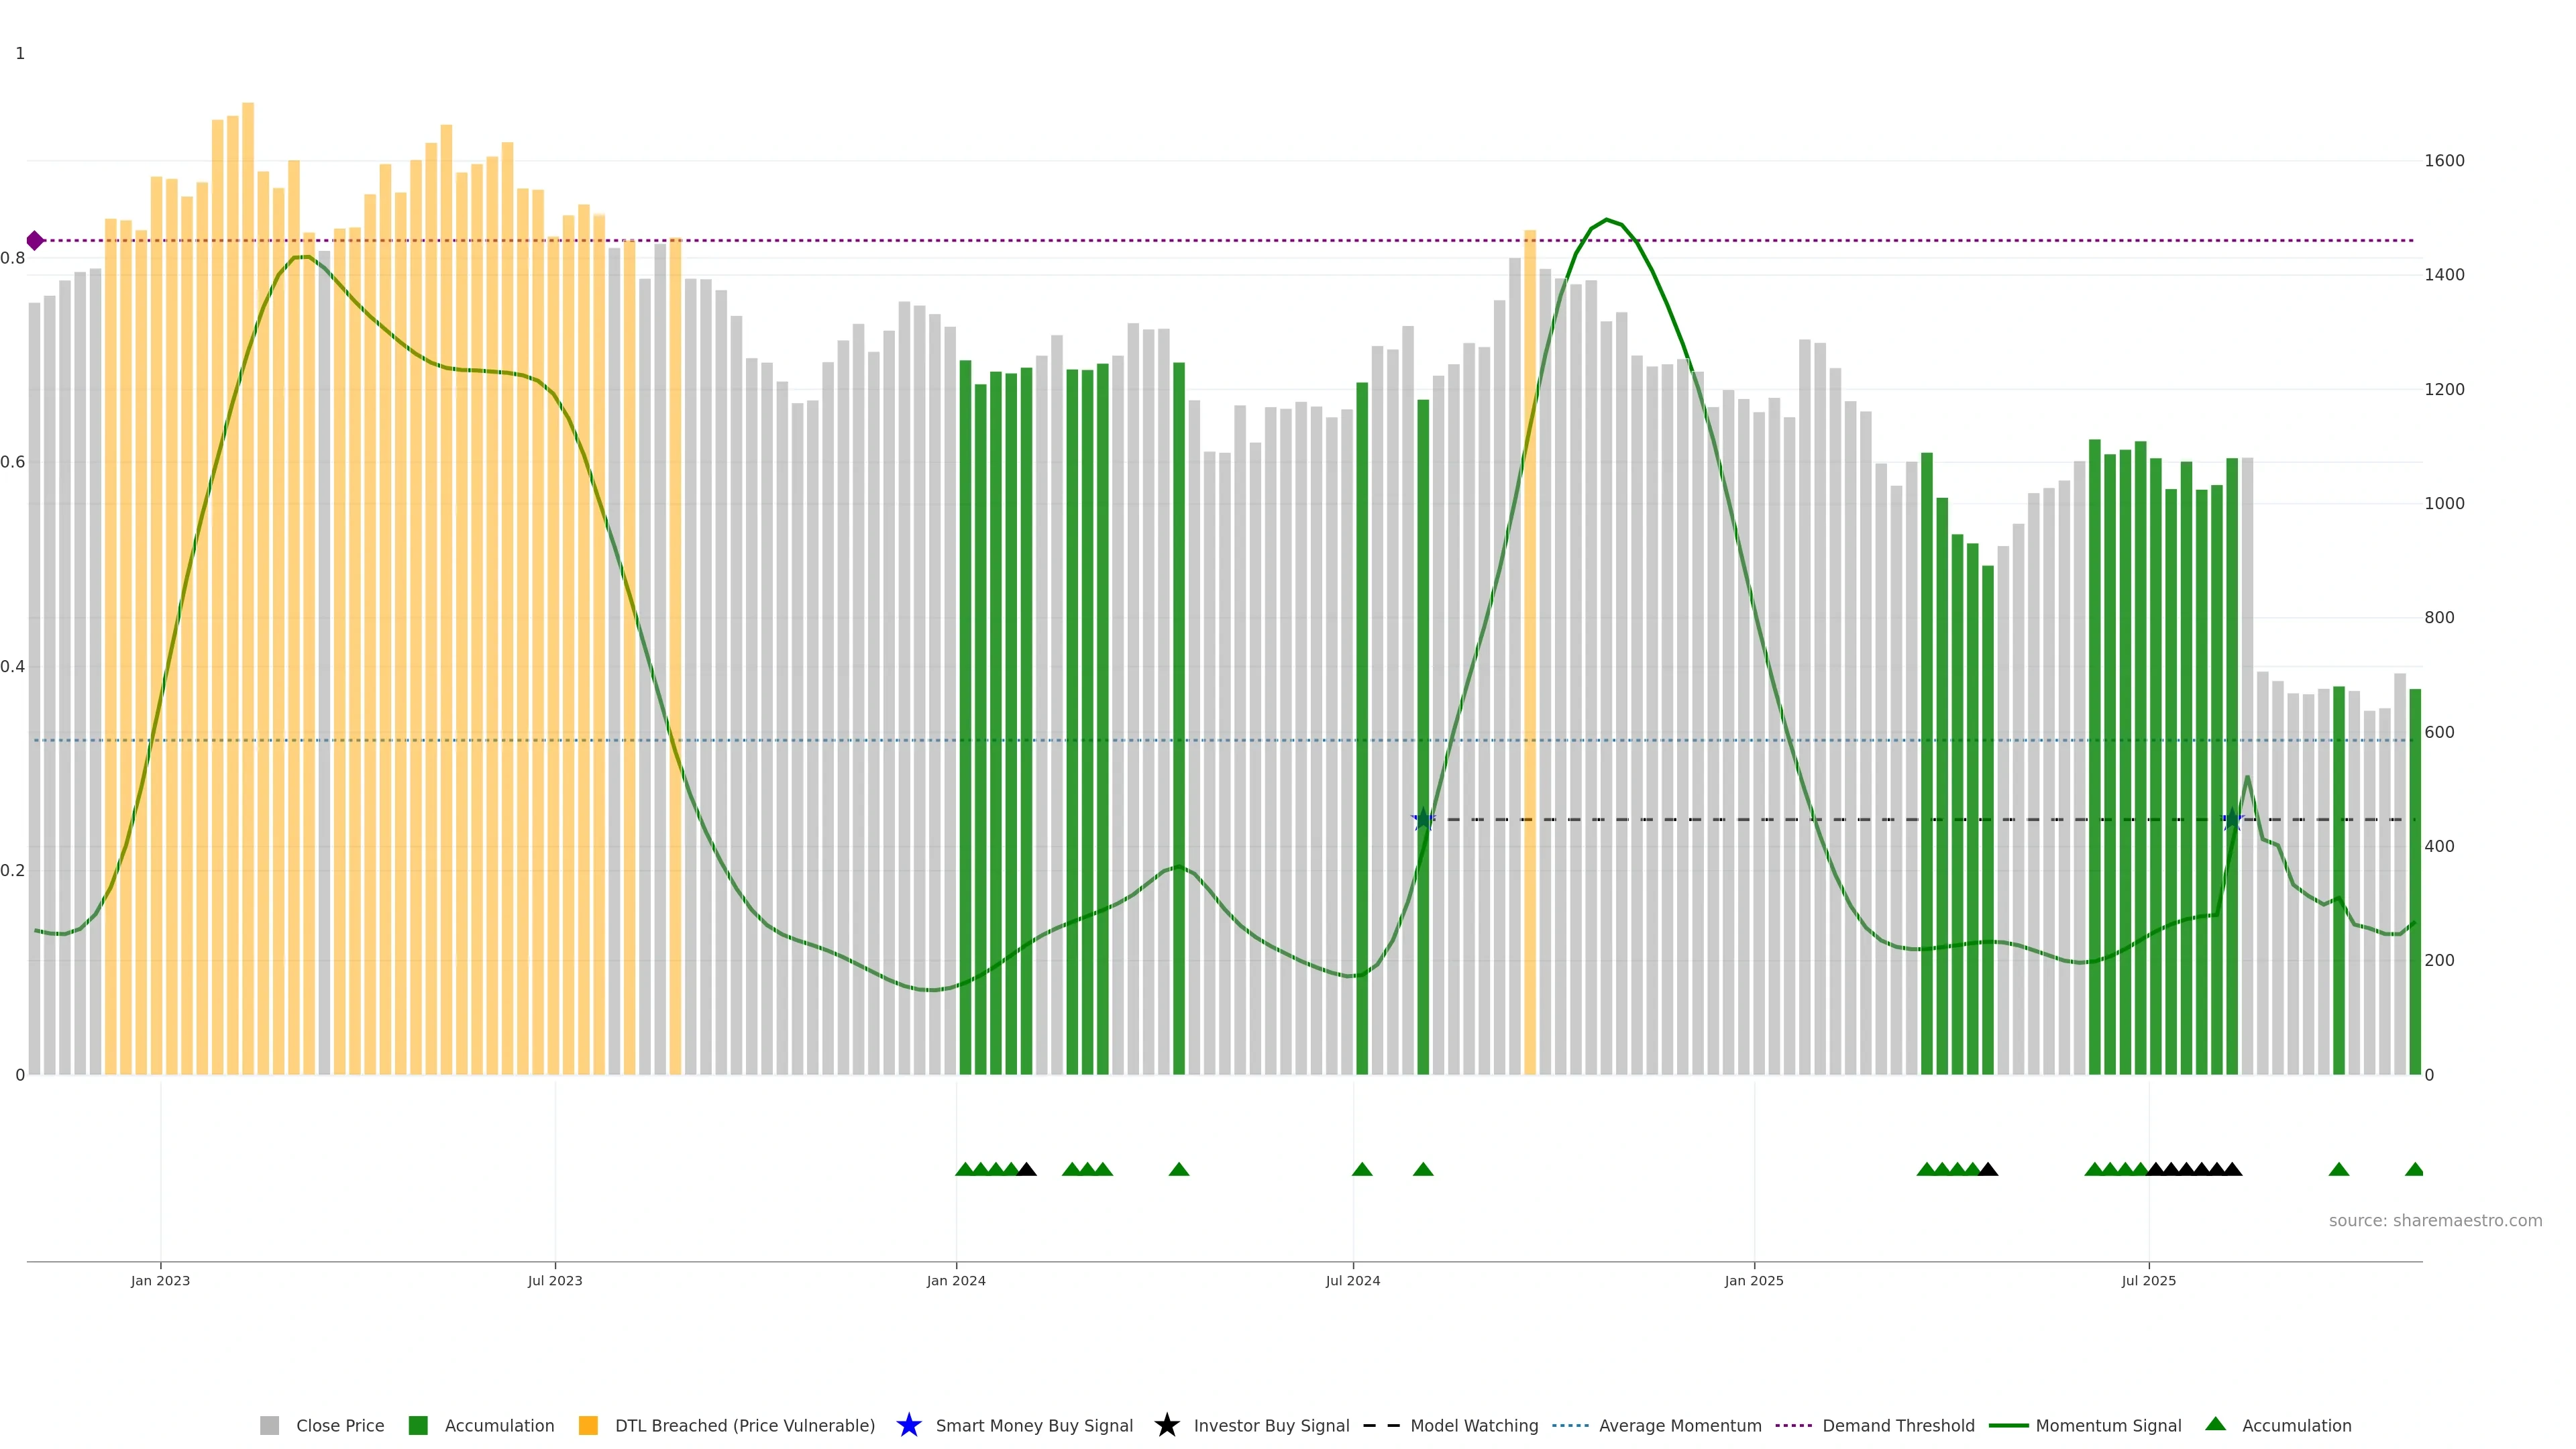The image size is (2576, 1449).
Task: Click the Jan 2024 x-axis label
Action: pyautogui.click(x=955, y=1280)
